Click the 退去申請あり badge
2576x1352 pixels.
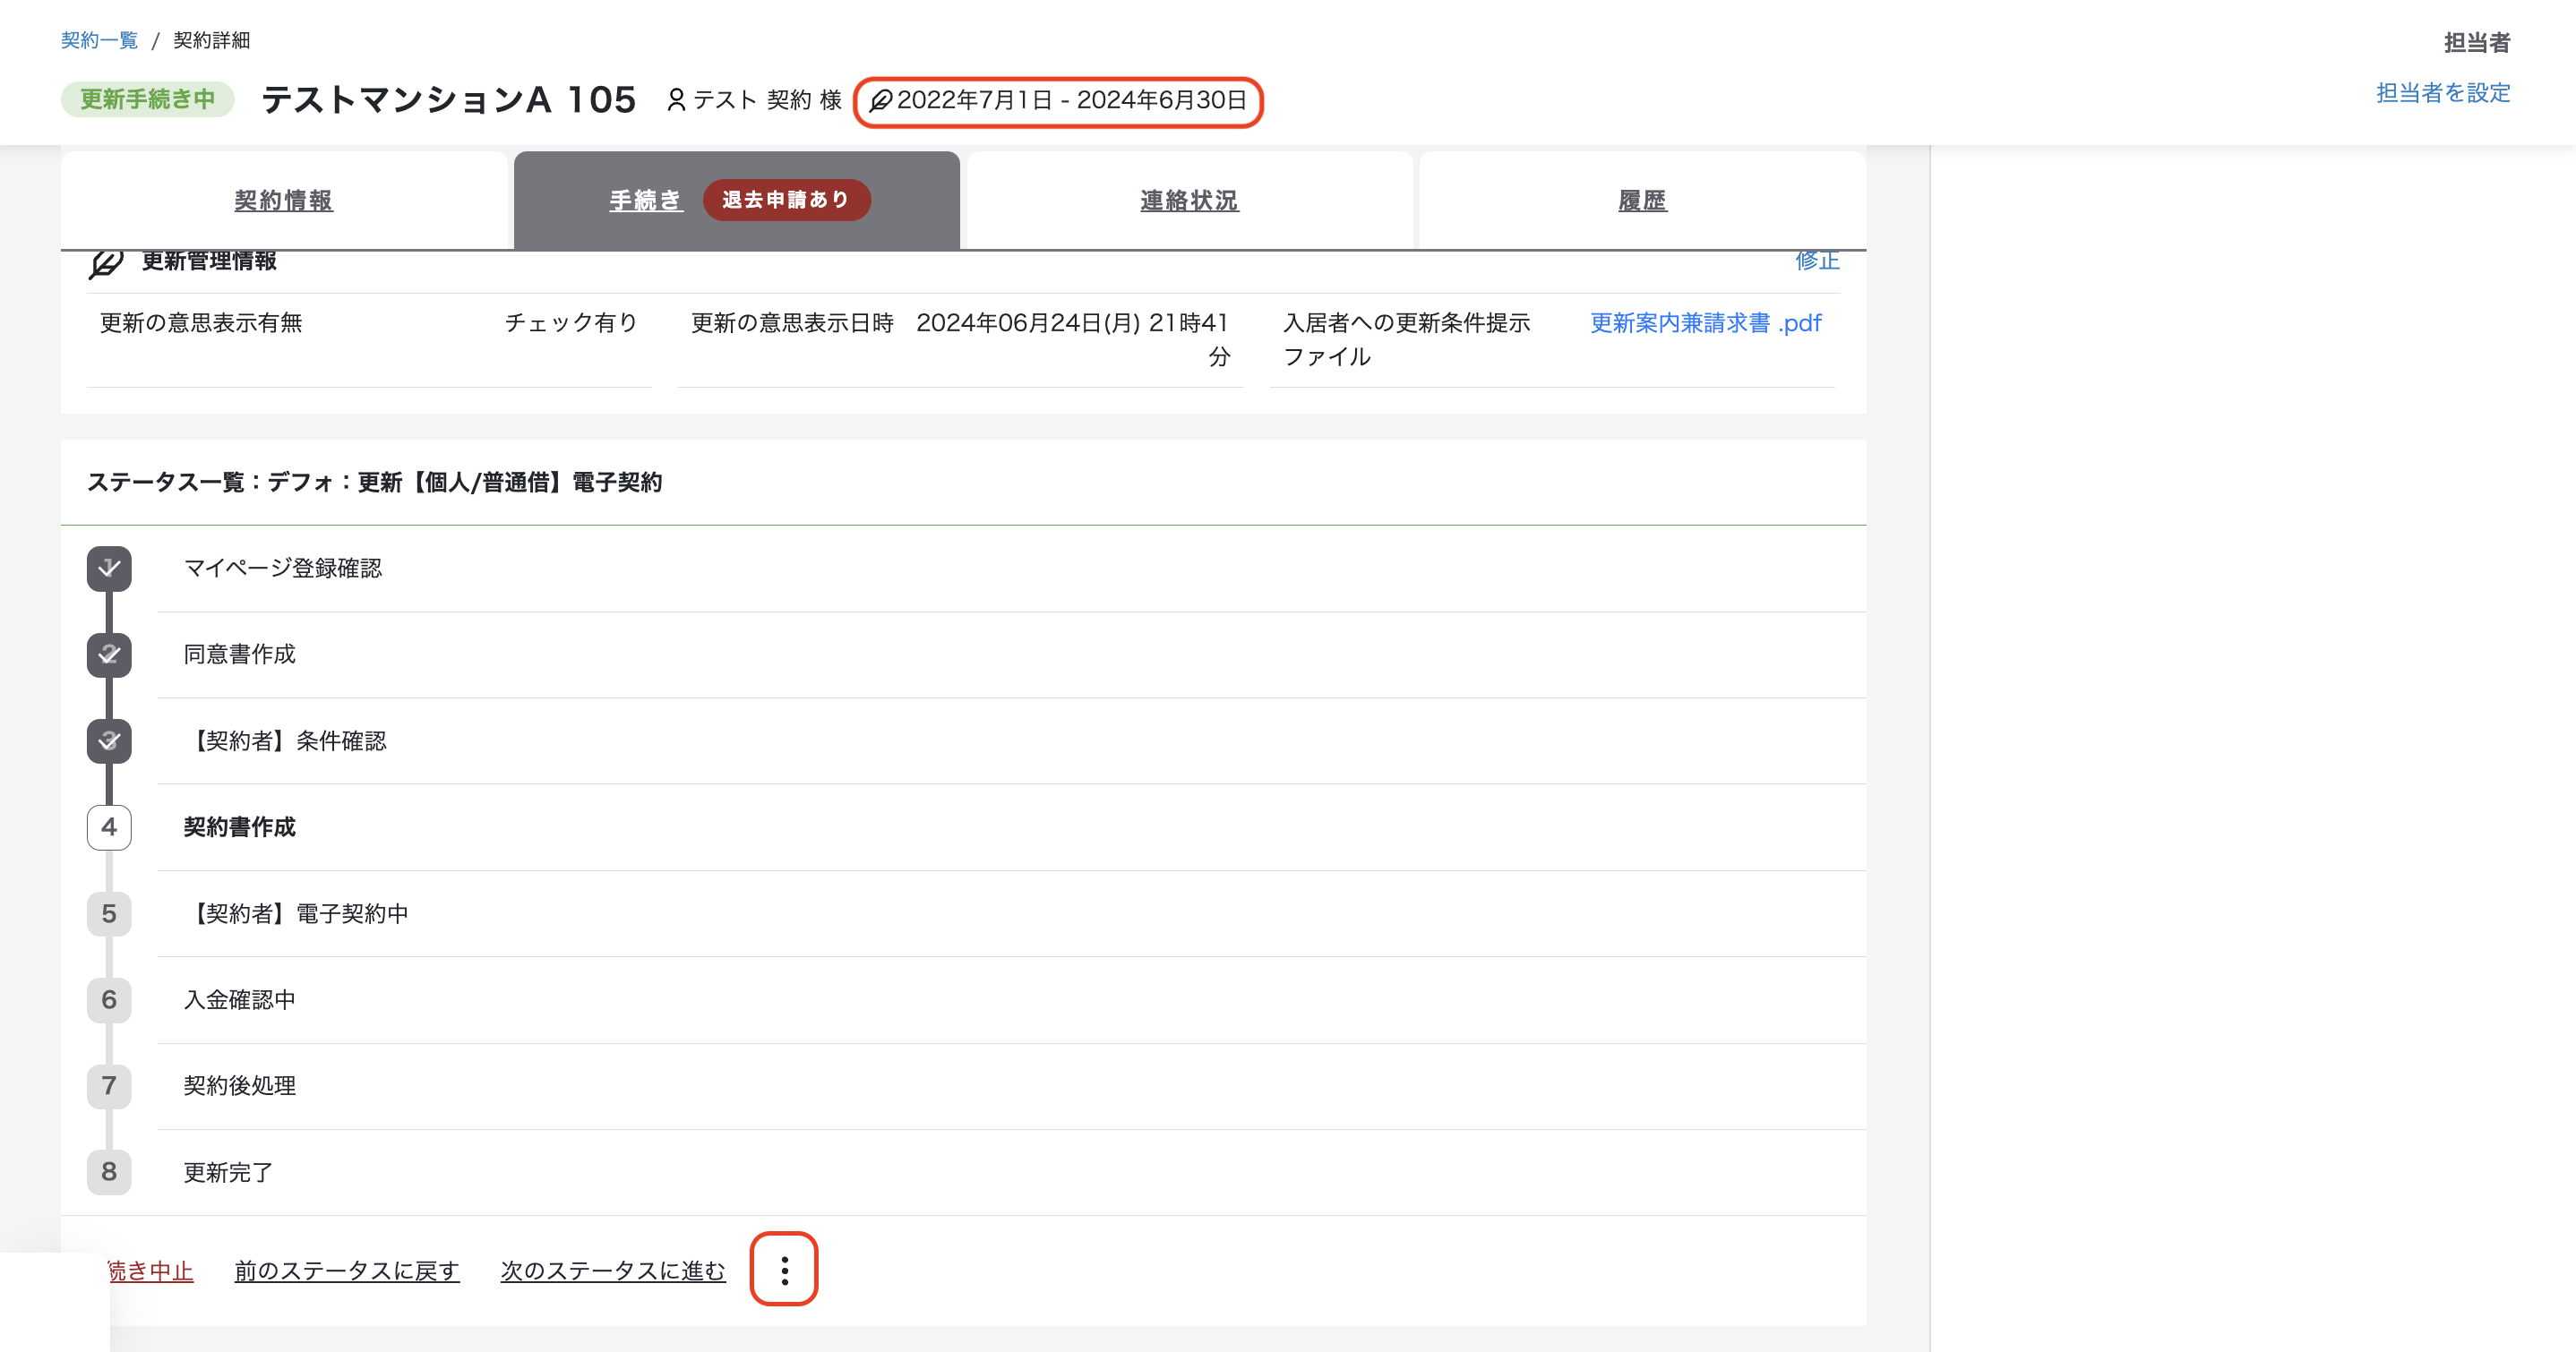point(786,200)
